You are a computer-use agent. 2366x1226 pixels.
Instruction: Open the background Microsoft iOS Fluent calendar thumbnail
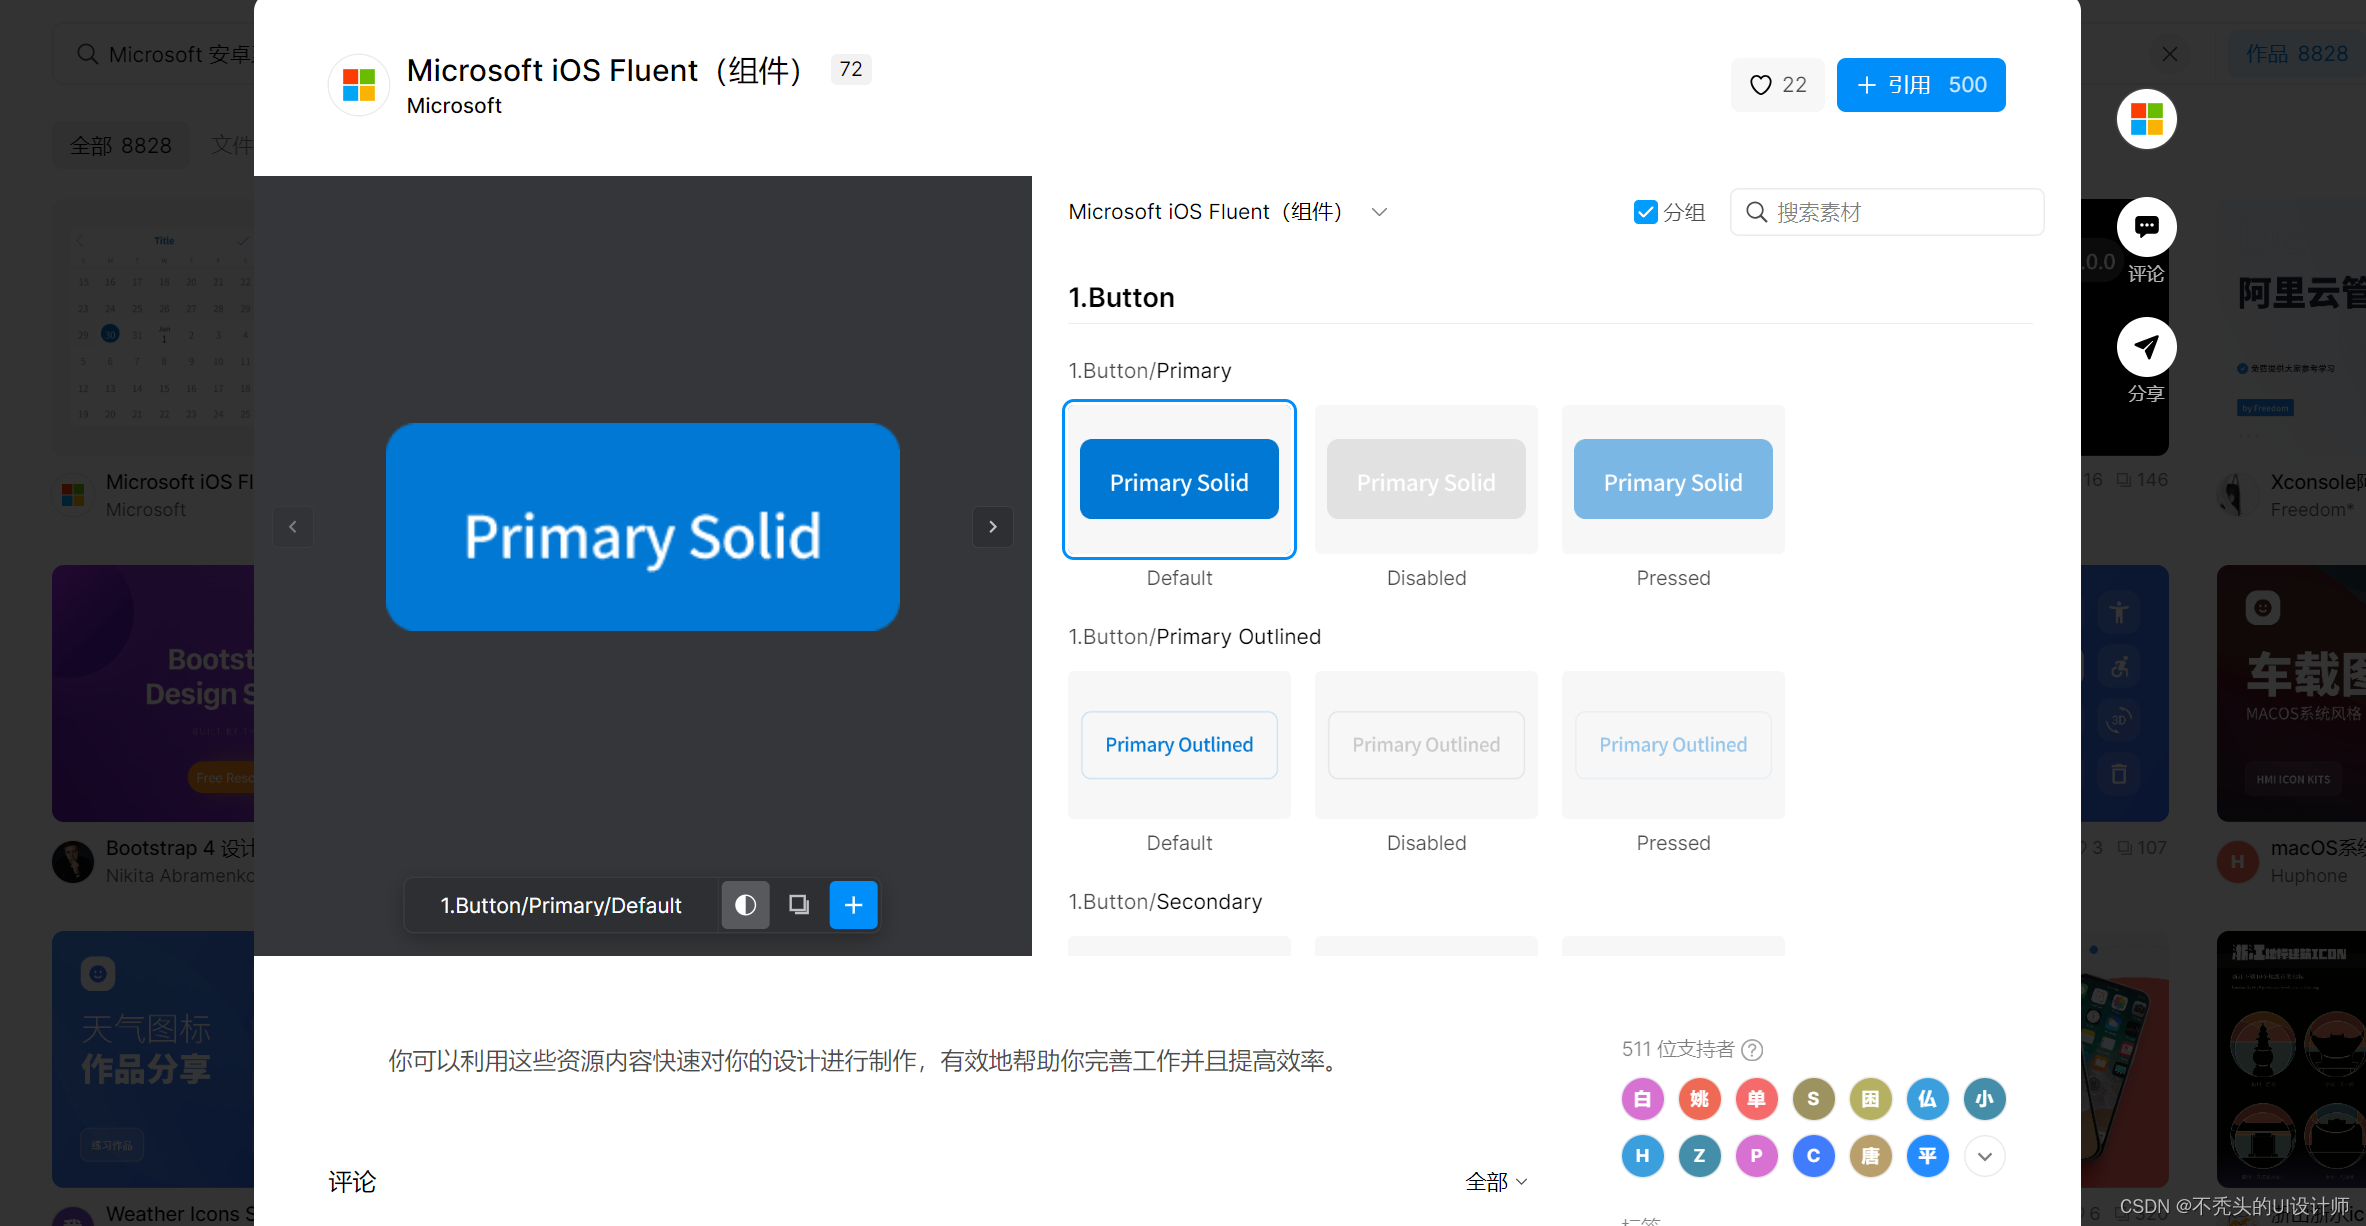click(153, 328)
